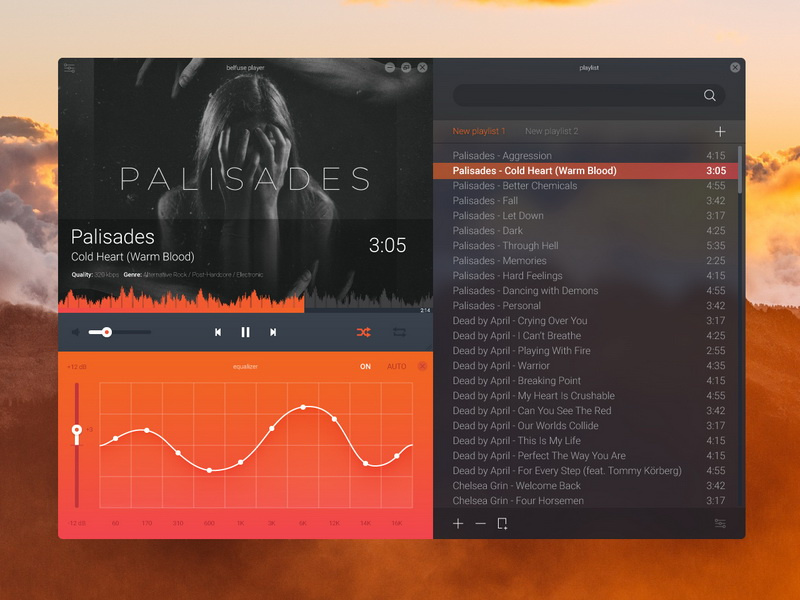Click the add file icon in playlist footer
The image size is (800, 600).
(503, 523)
